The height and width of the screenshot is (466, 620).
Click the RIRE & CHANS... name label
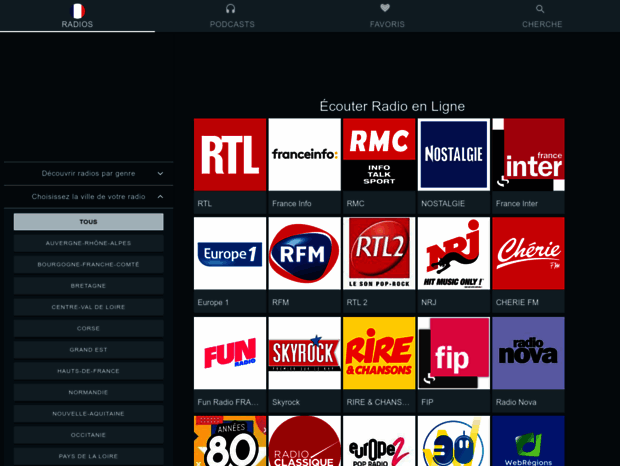[378, 402]
